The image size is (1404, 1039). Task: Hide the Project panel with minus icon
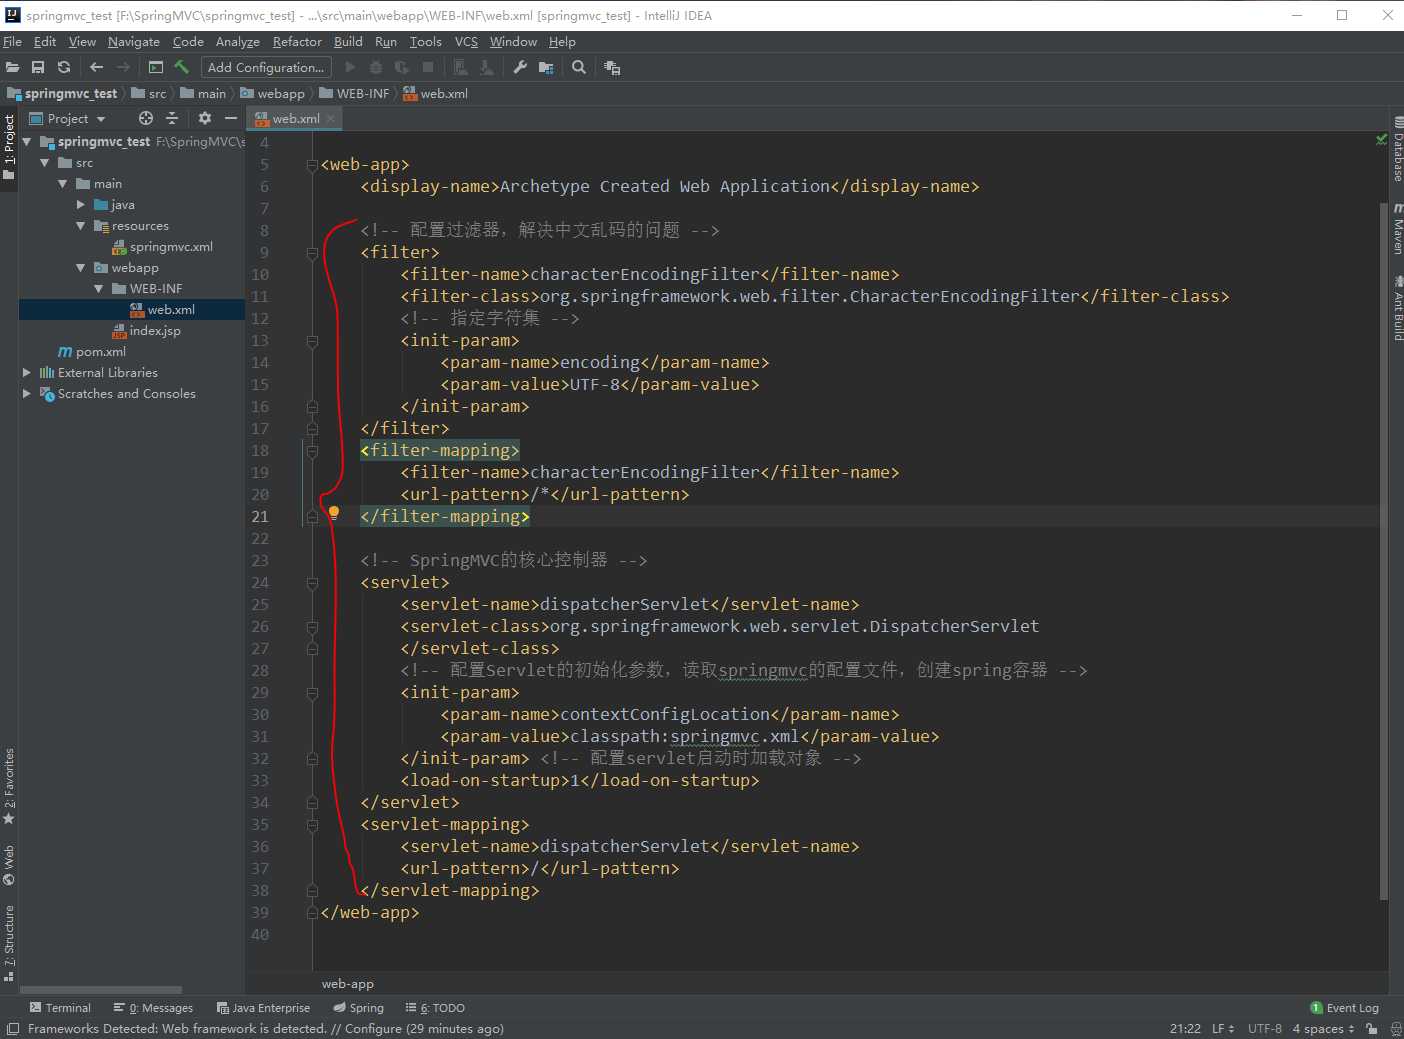(231, 118)
